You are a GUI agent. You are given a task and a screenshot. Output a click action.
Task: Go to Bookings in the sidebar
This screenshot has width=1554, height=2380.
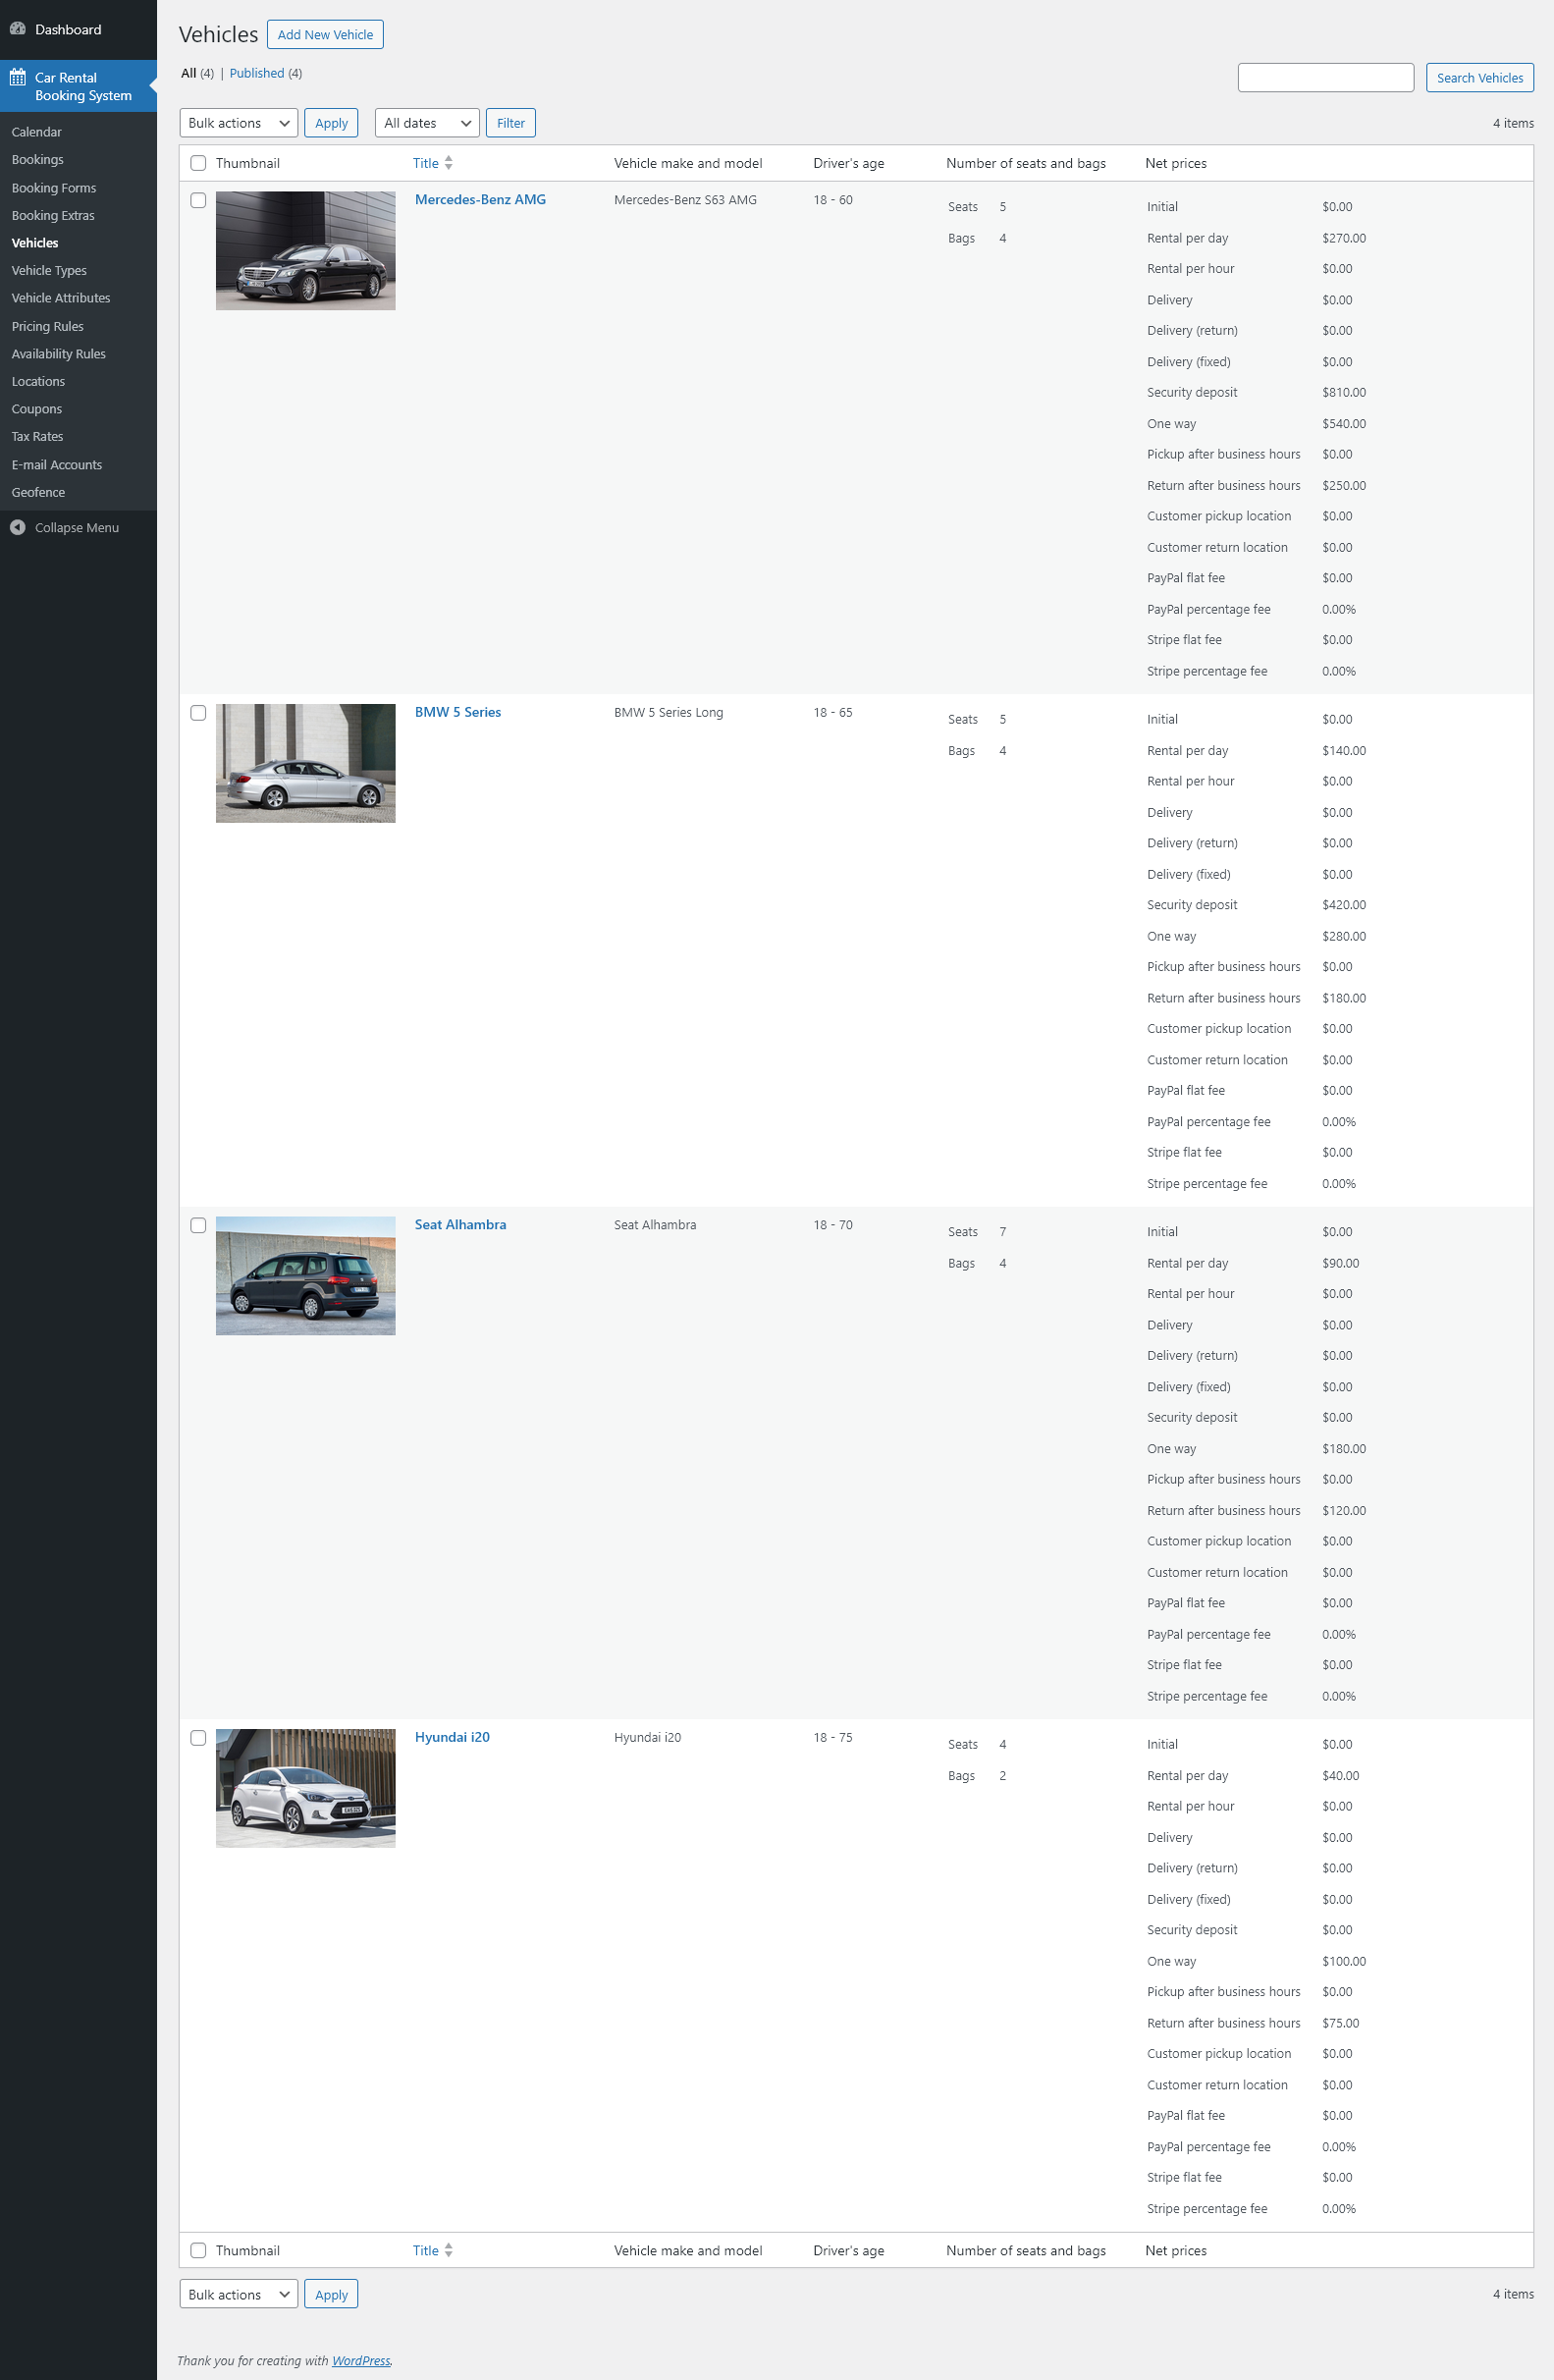click(x=38, y=160)
